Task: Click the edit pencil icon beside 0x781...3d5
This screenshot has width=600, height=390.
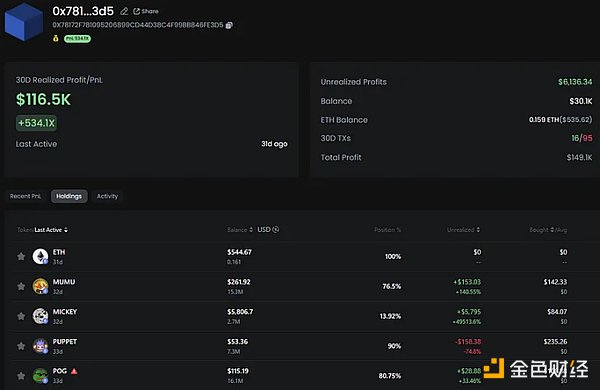Action: tap(124, 11)
